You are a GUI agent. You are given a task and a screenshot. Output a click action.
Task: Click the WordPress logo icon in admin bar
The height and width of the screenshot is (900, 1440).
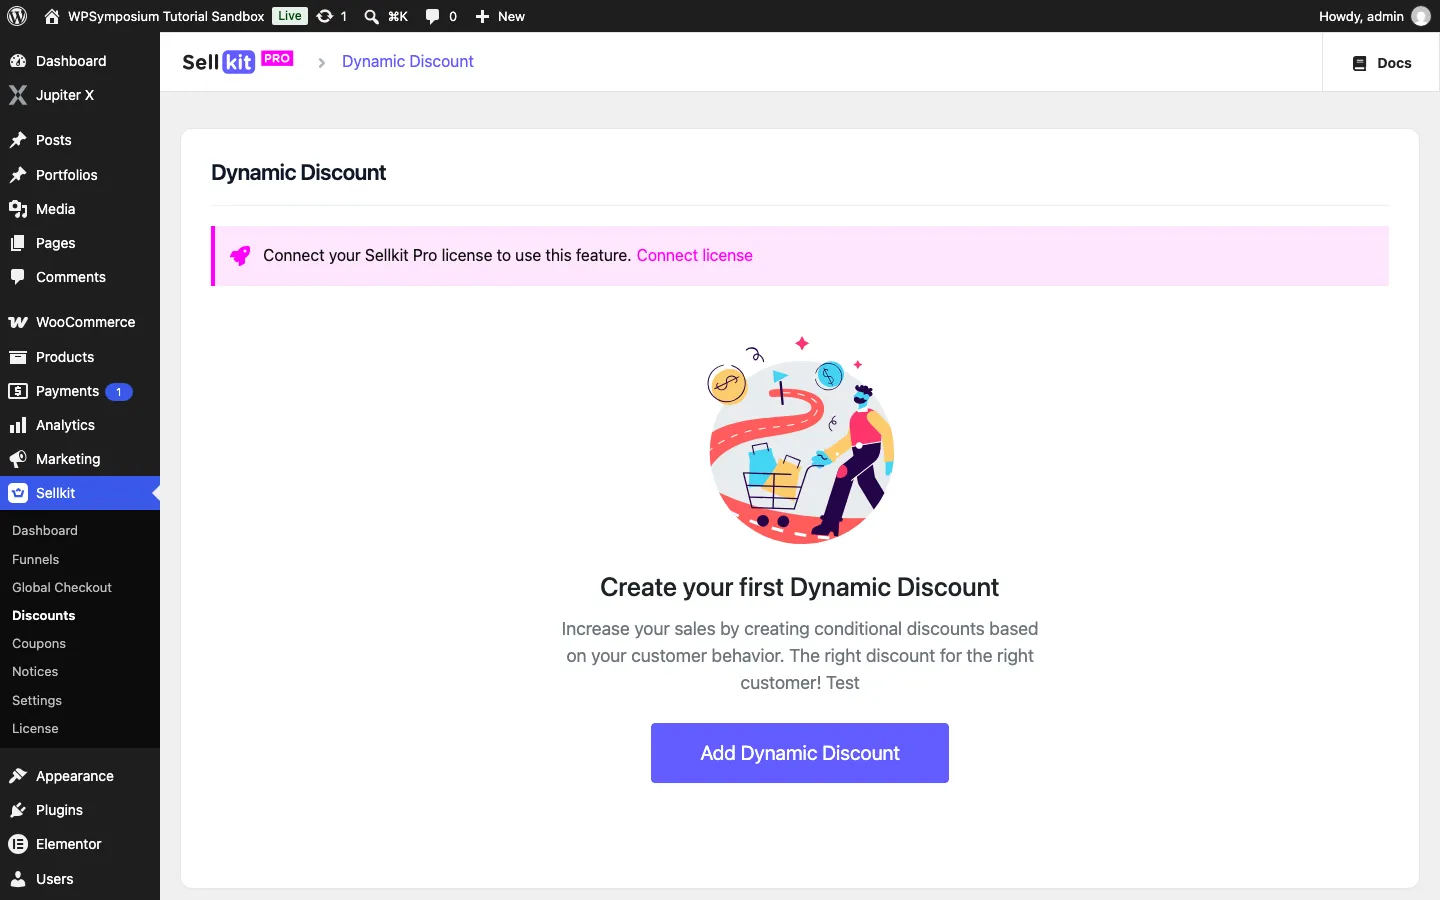pos(17,16)
